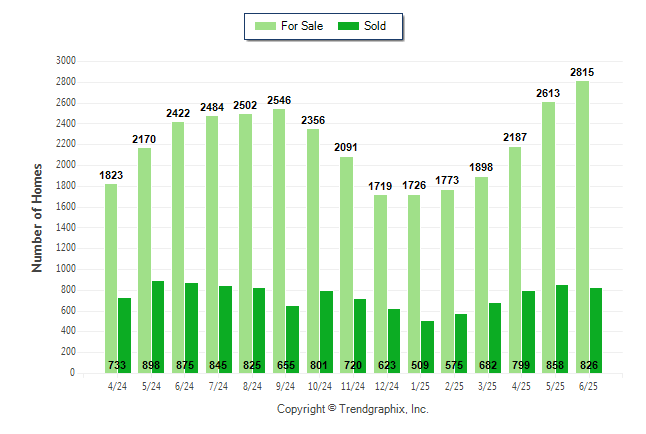This screenshot has width=646, height=434.
Task: Click the 7/24 x-axis month label
Action: click(218, 386)
